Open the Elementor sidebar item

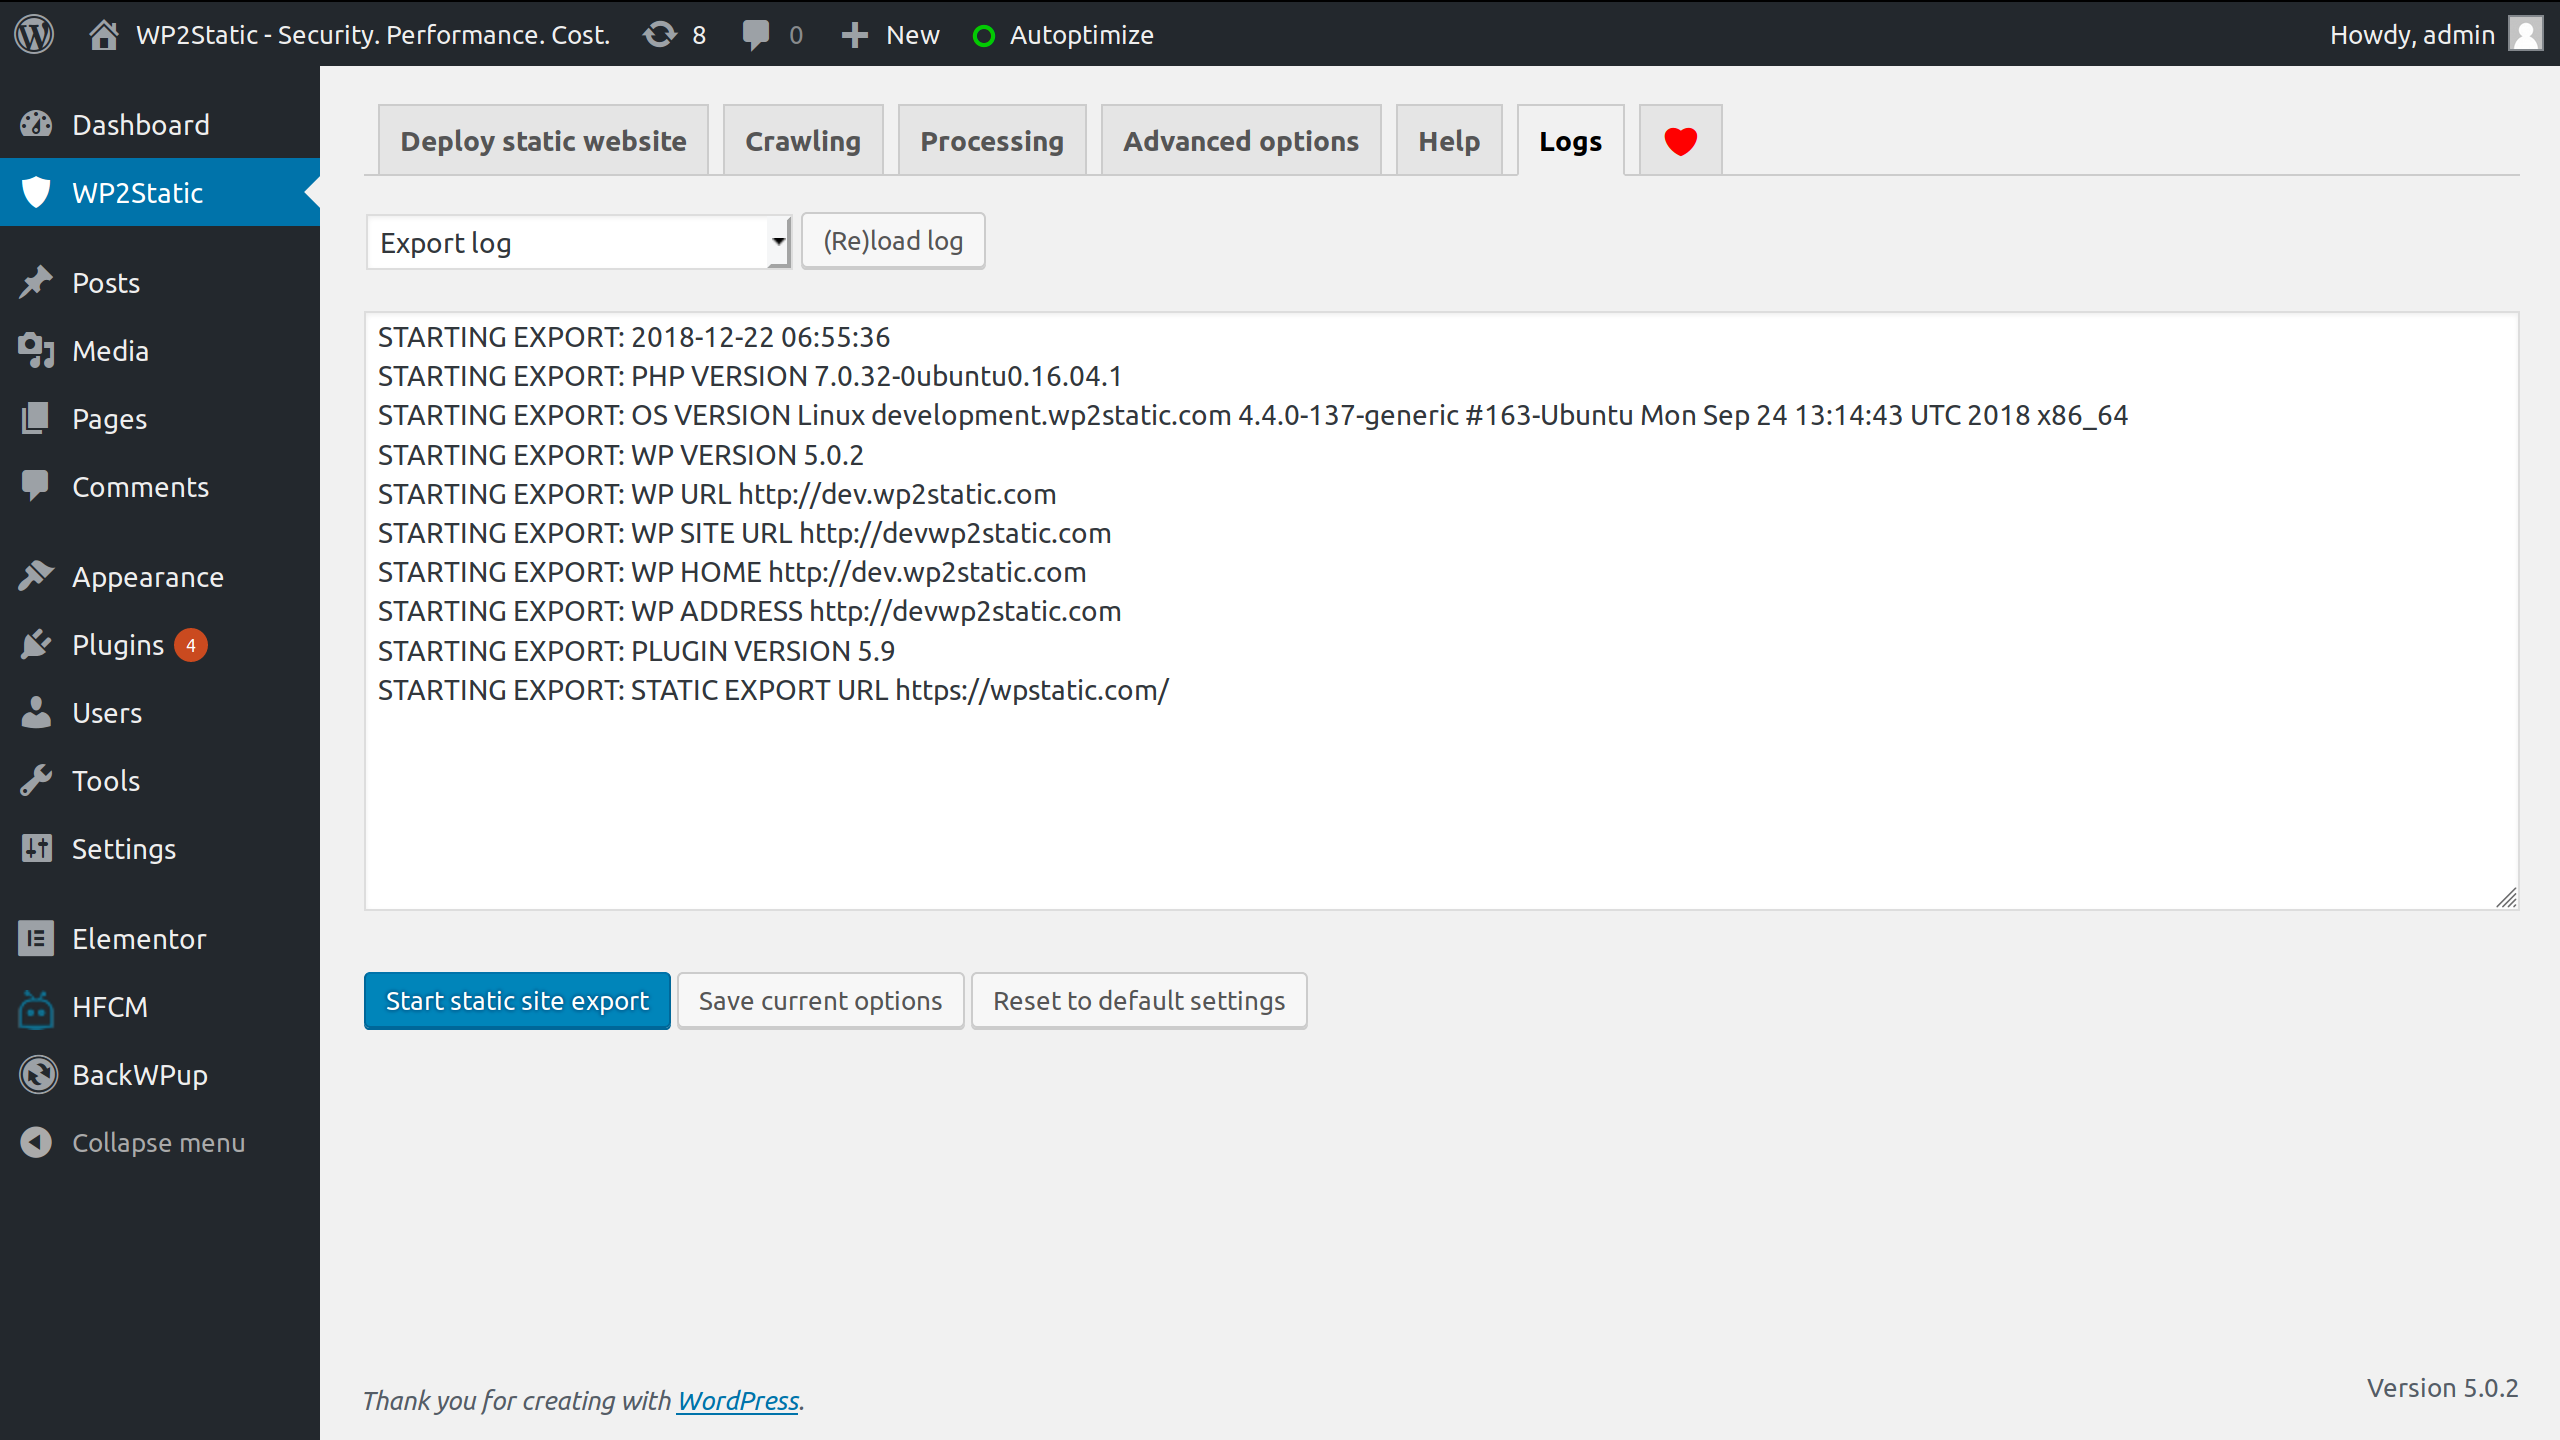click(x=138, y=939)
